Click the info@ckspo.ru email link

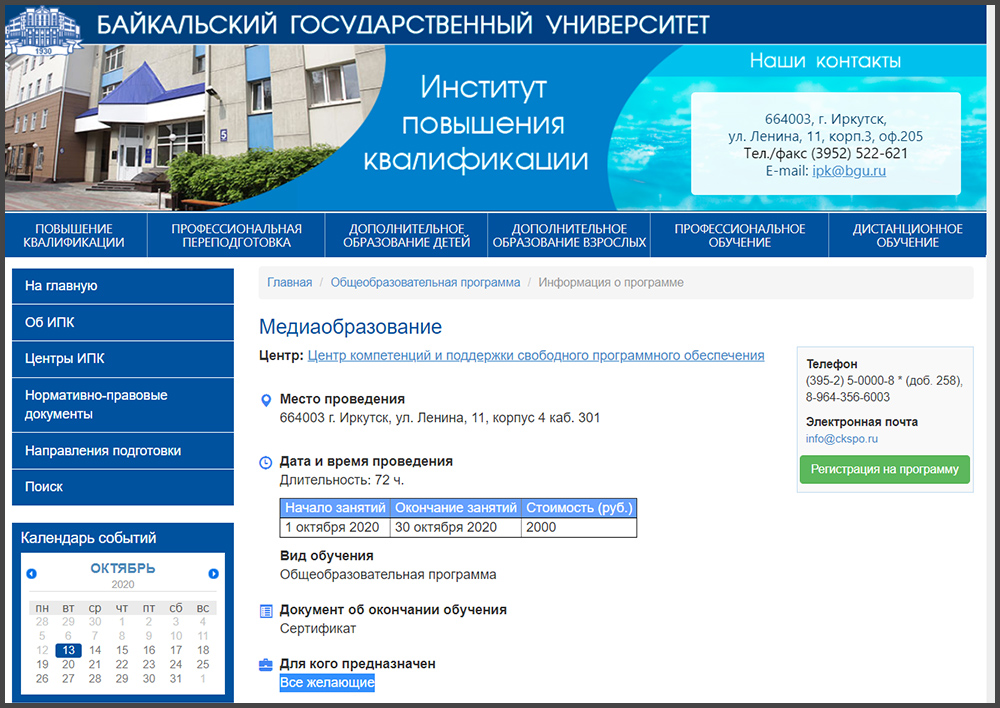(x=842, y=439)
